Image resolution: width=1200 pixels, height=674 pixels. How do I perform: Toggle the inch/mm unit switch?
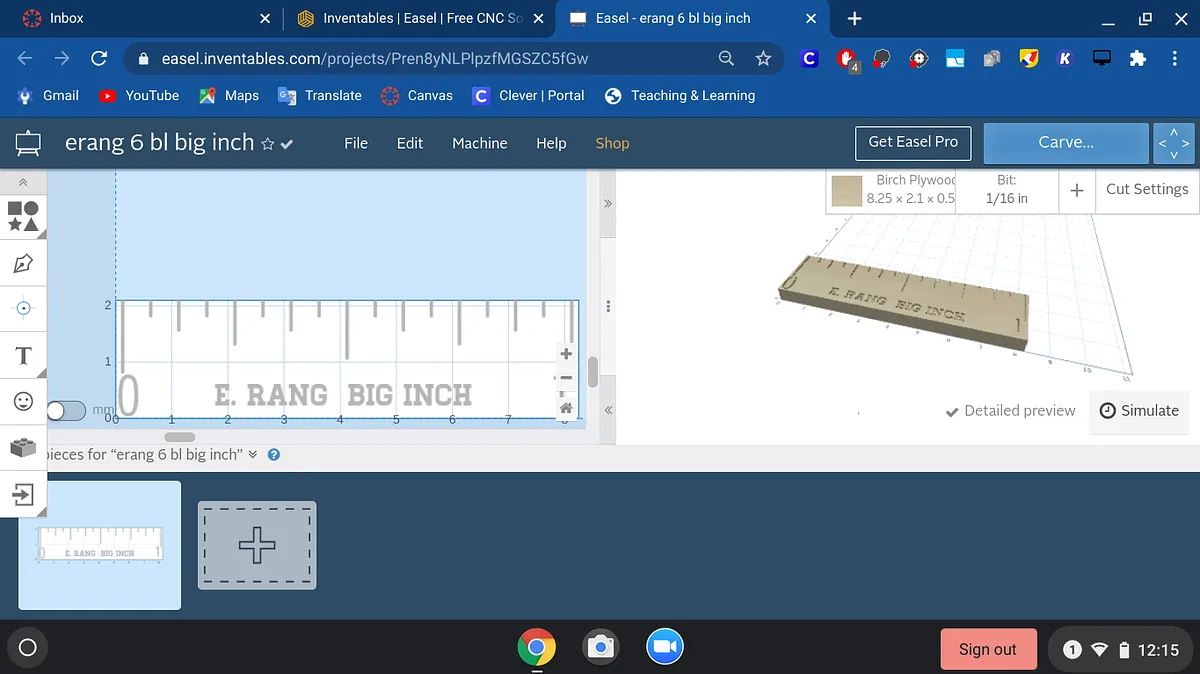tap(66, 410)
